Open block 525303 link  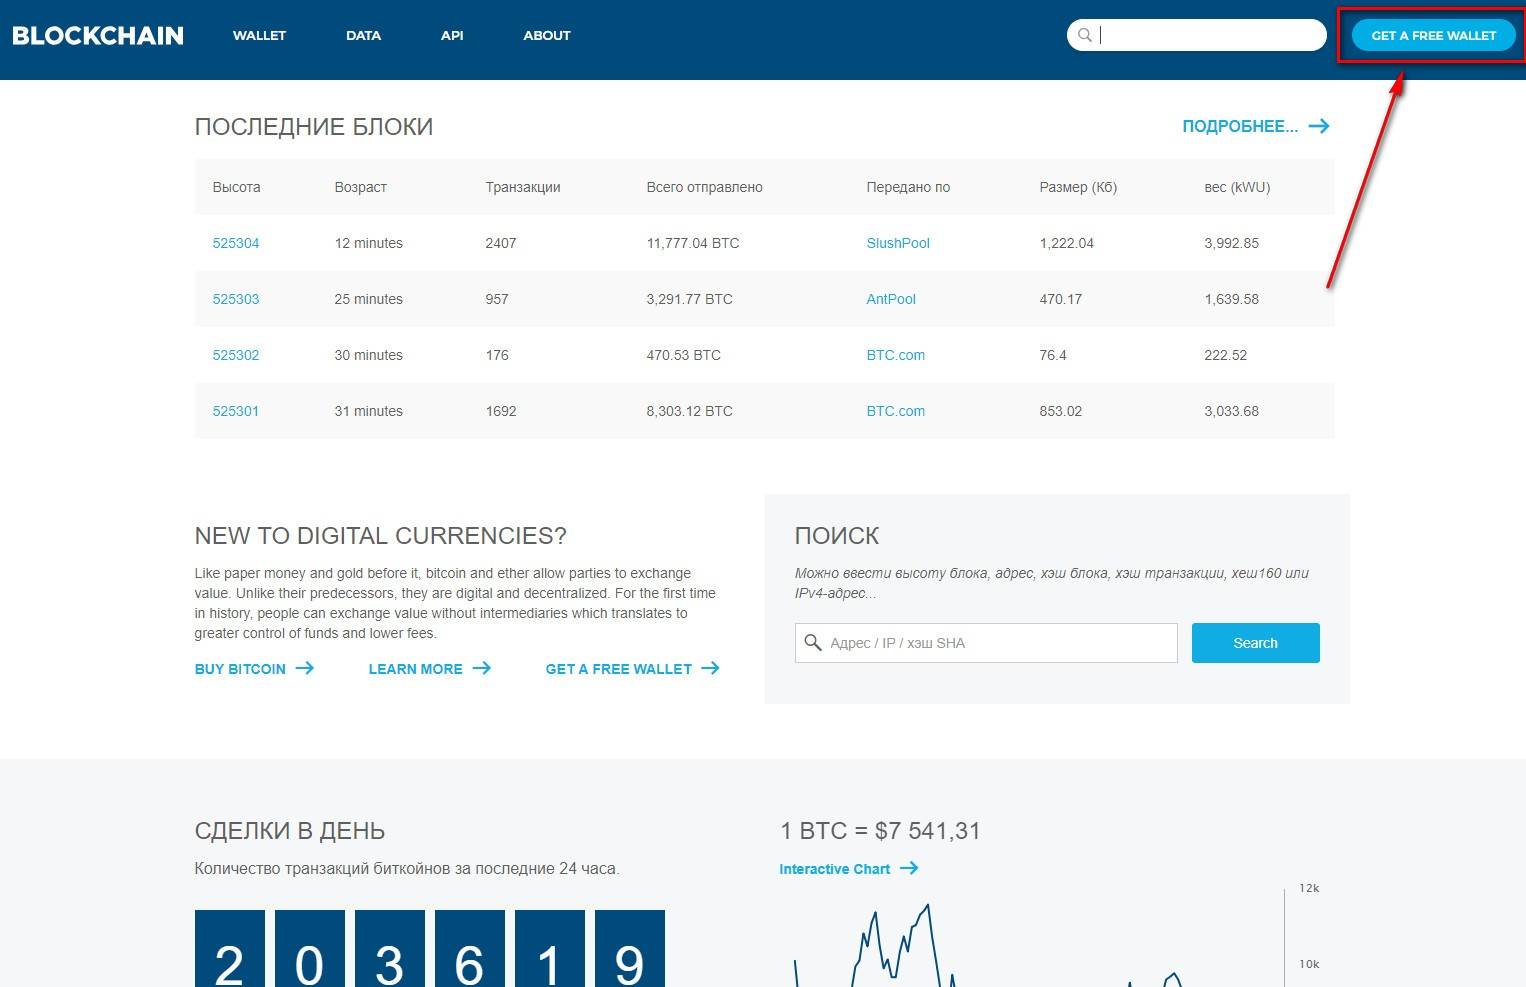[236, 299]
